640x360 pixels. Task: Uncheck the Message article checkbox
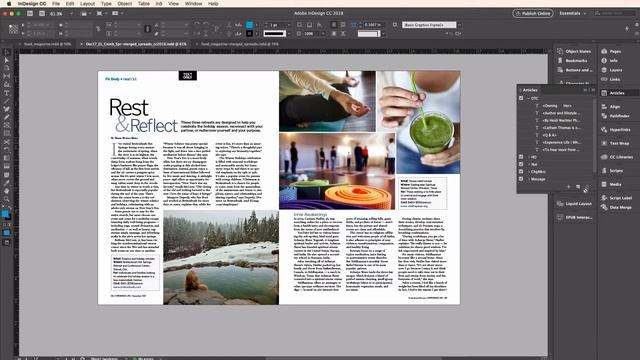[521, 179]
